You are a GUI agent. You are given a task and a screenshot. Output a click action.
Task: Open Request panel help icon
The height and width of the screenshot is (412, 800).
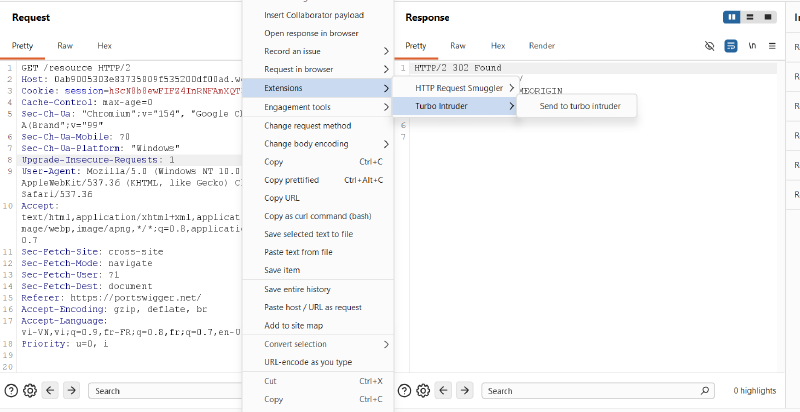11,391
